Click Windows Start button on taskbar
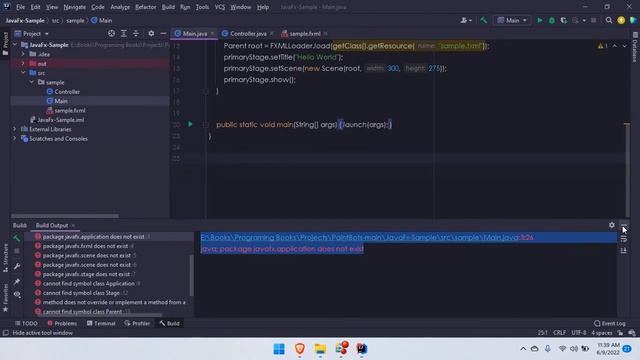The image size is (640, 360). point(279,349)
